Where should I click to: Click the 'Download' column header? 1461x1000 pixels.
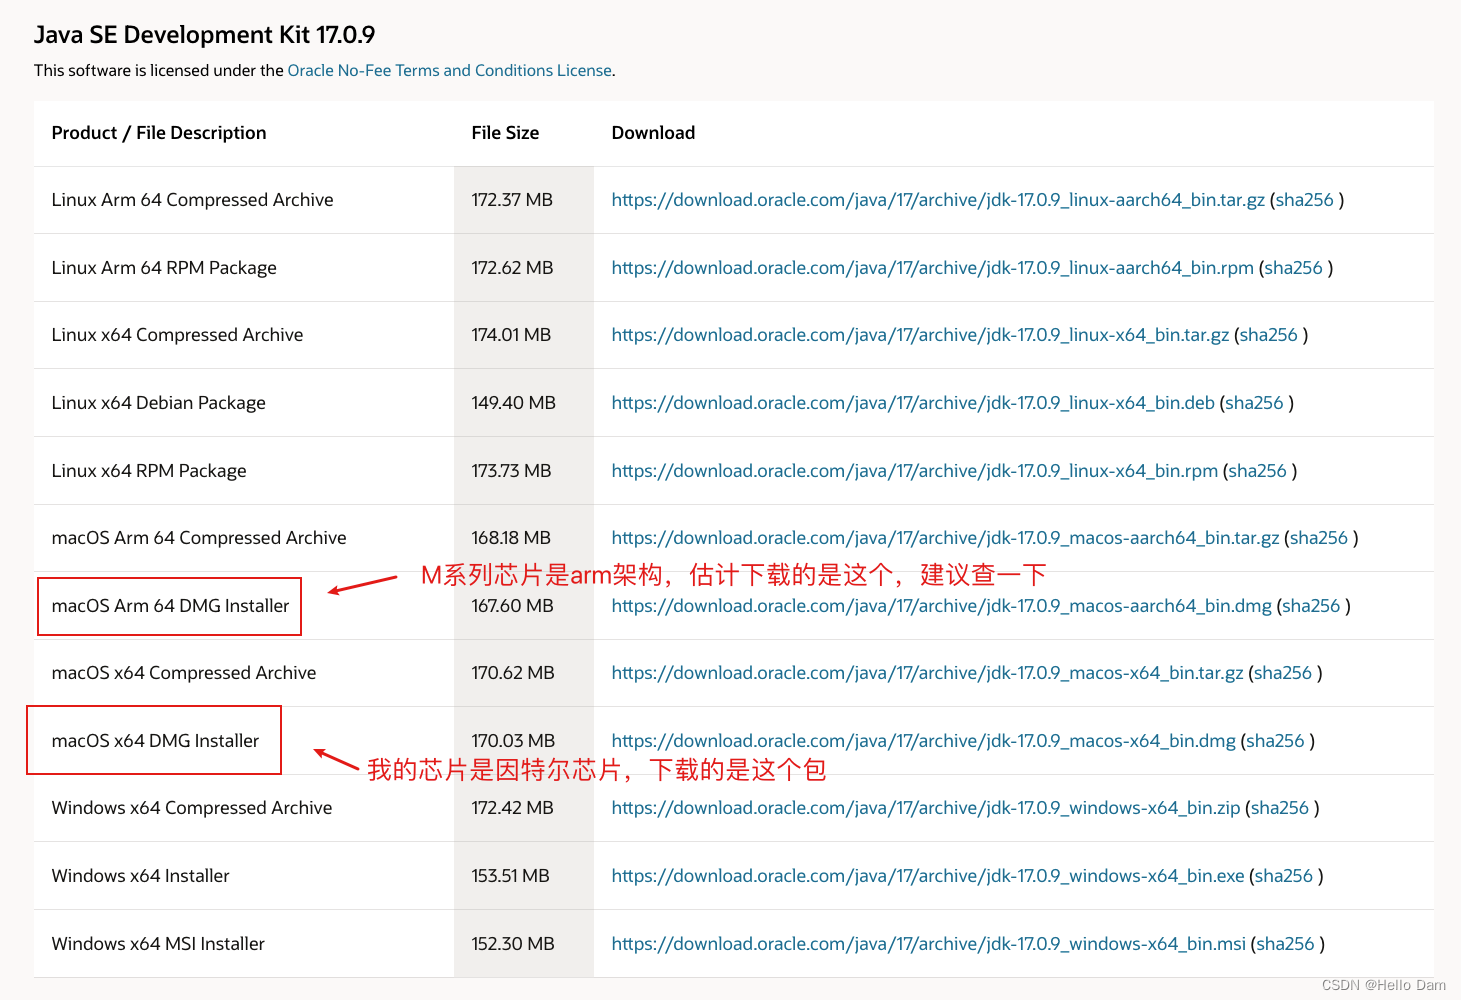click(653, 133)
